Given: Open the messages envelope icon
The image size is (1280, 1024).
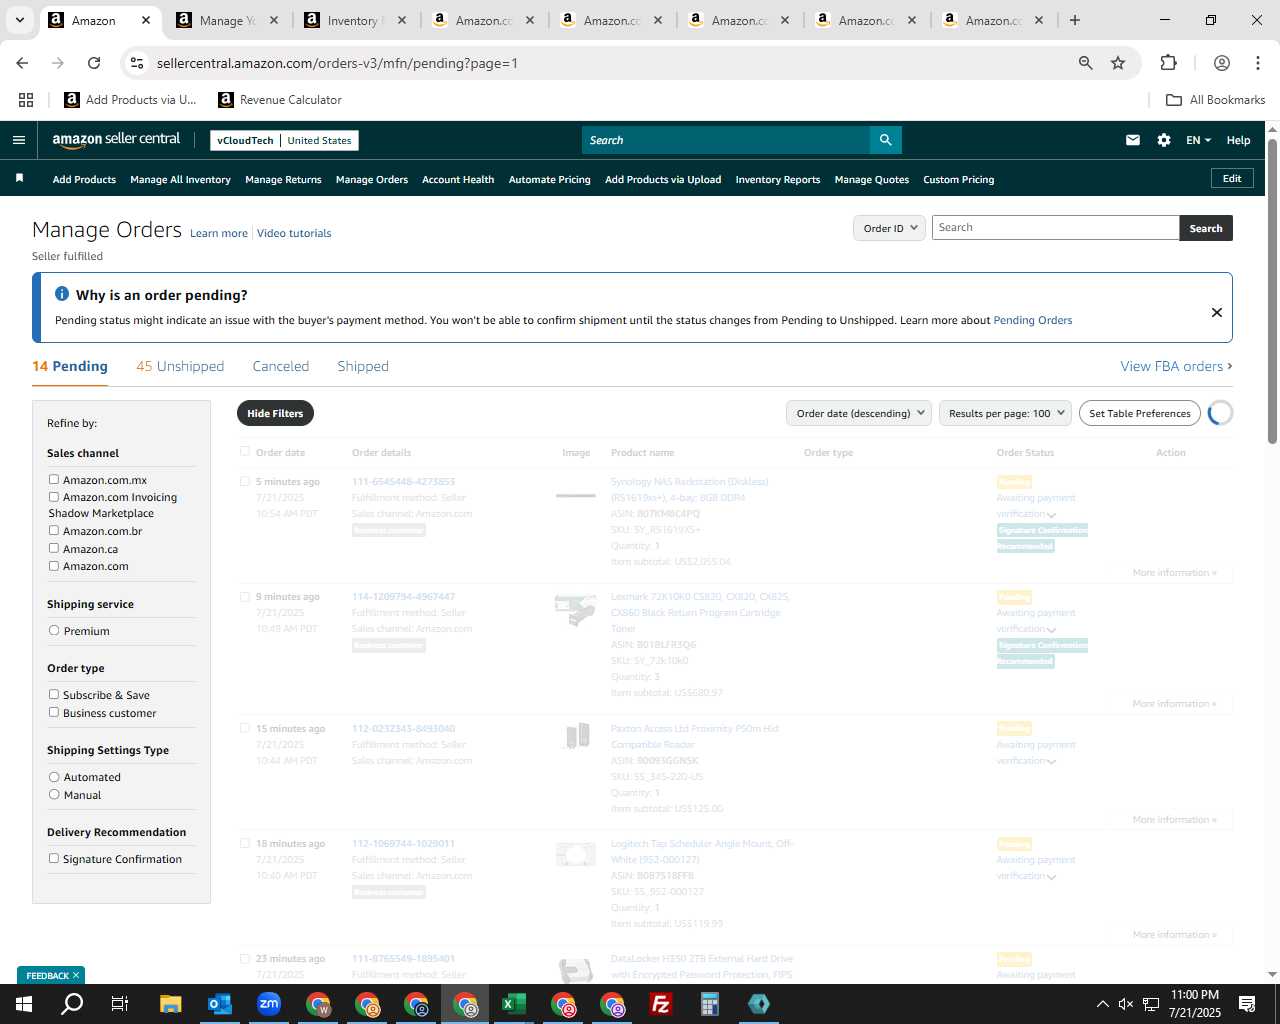Looking at the screenshot, I should [1133, 140].
